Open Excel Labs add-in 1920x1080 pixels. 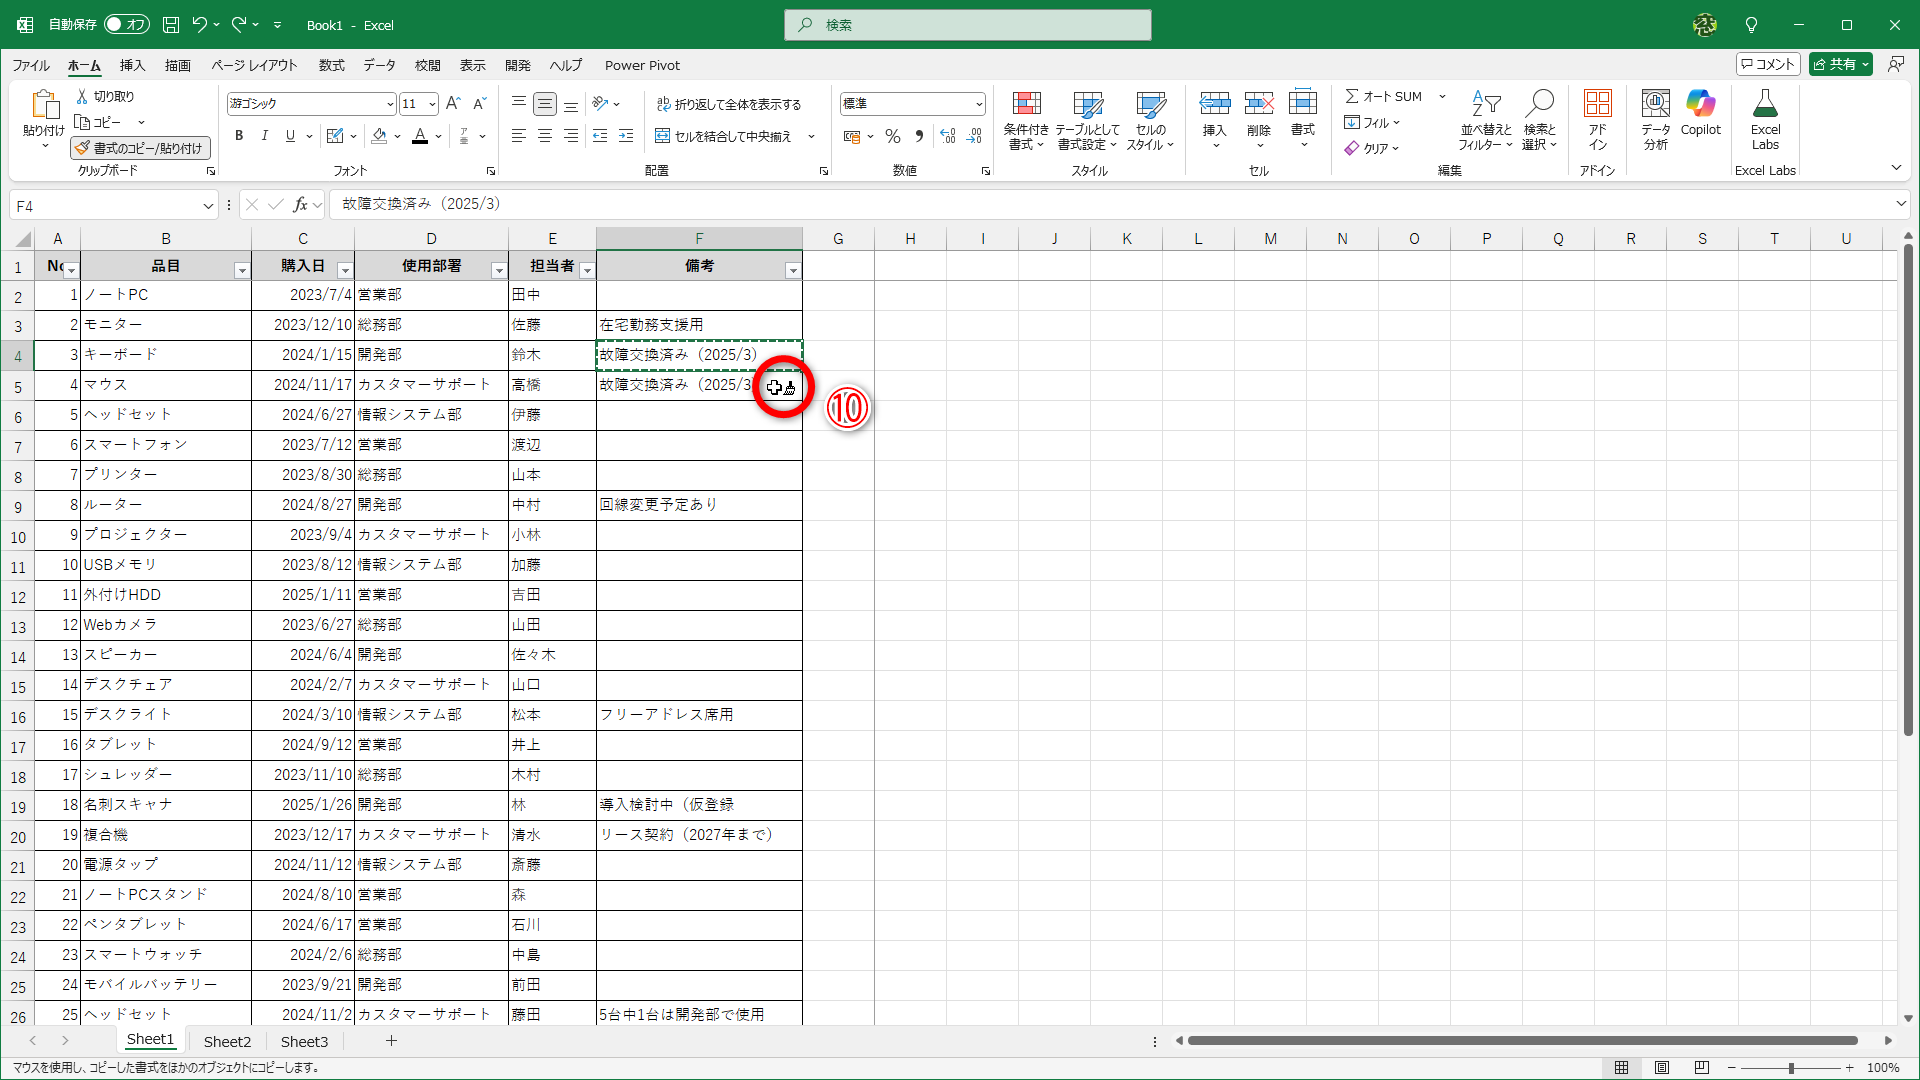coord(1765,120)
